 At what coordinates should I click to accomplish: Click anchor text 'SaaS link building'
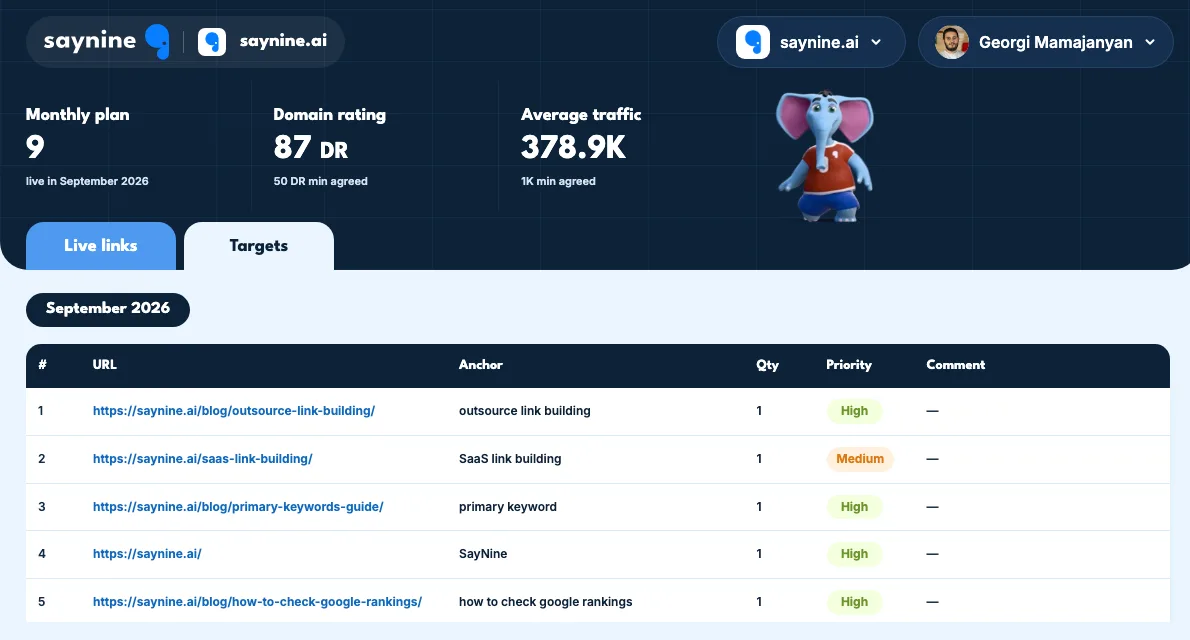click(510, 459)
